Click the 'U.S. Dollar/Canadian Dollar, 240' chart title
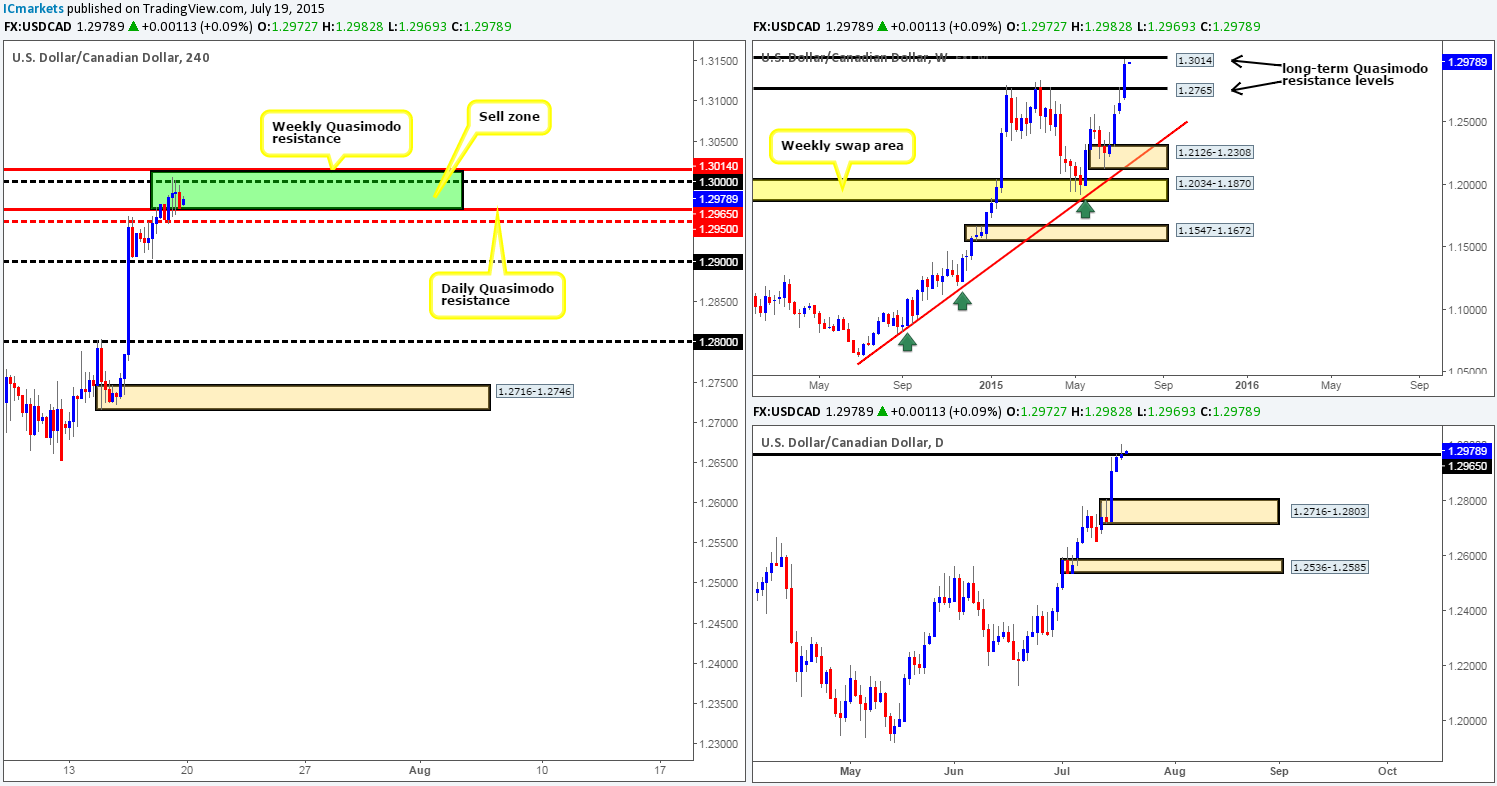The height and width of the screenshot is (786, 1497). [x=111, y=58]
